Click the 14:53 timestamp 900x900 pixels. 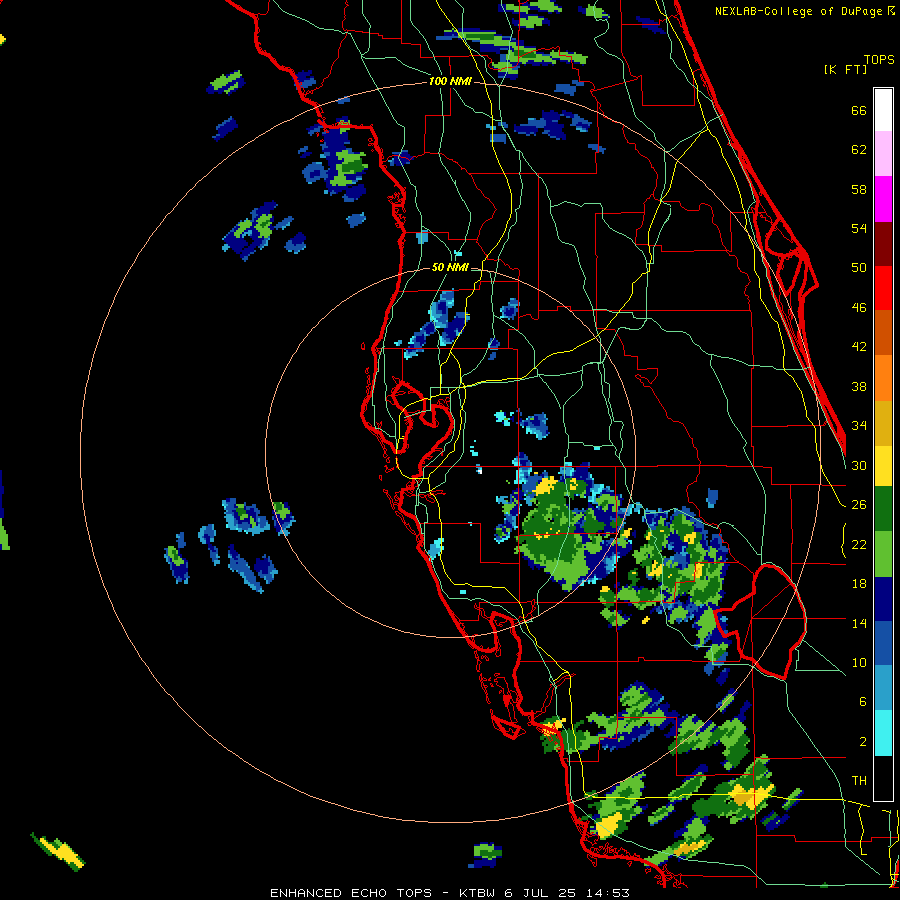(608, 893)
